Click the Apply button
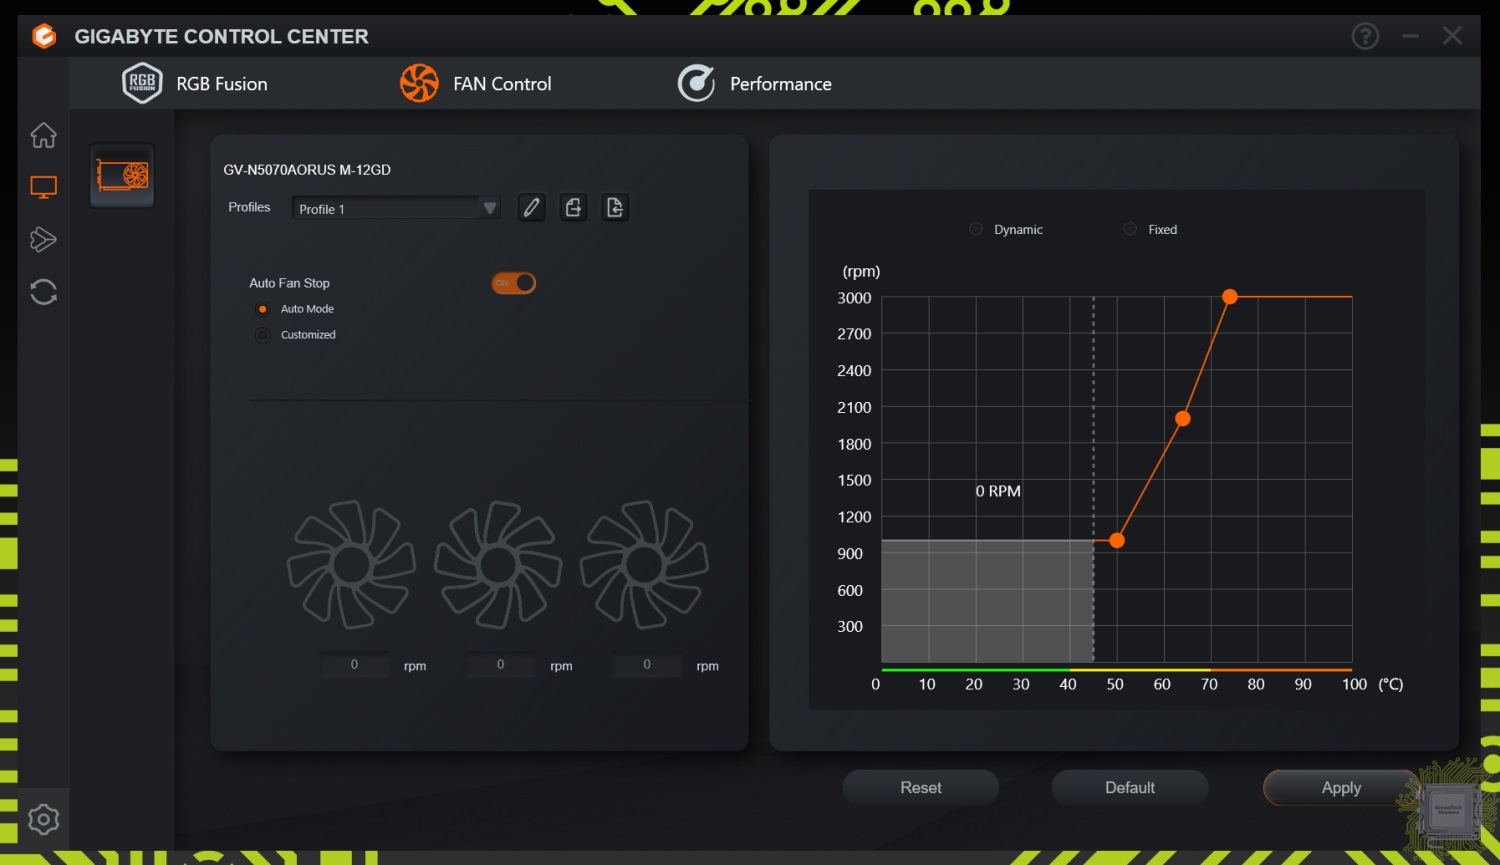Viewport: 1500px width, 865px height. [x=1341, y=788]
